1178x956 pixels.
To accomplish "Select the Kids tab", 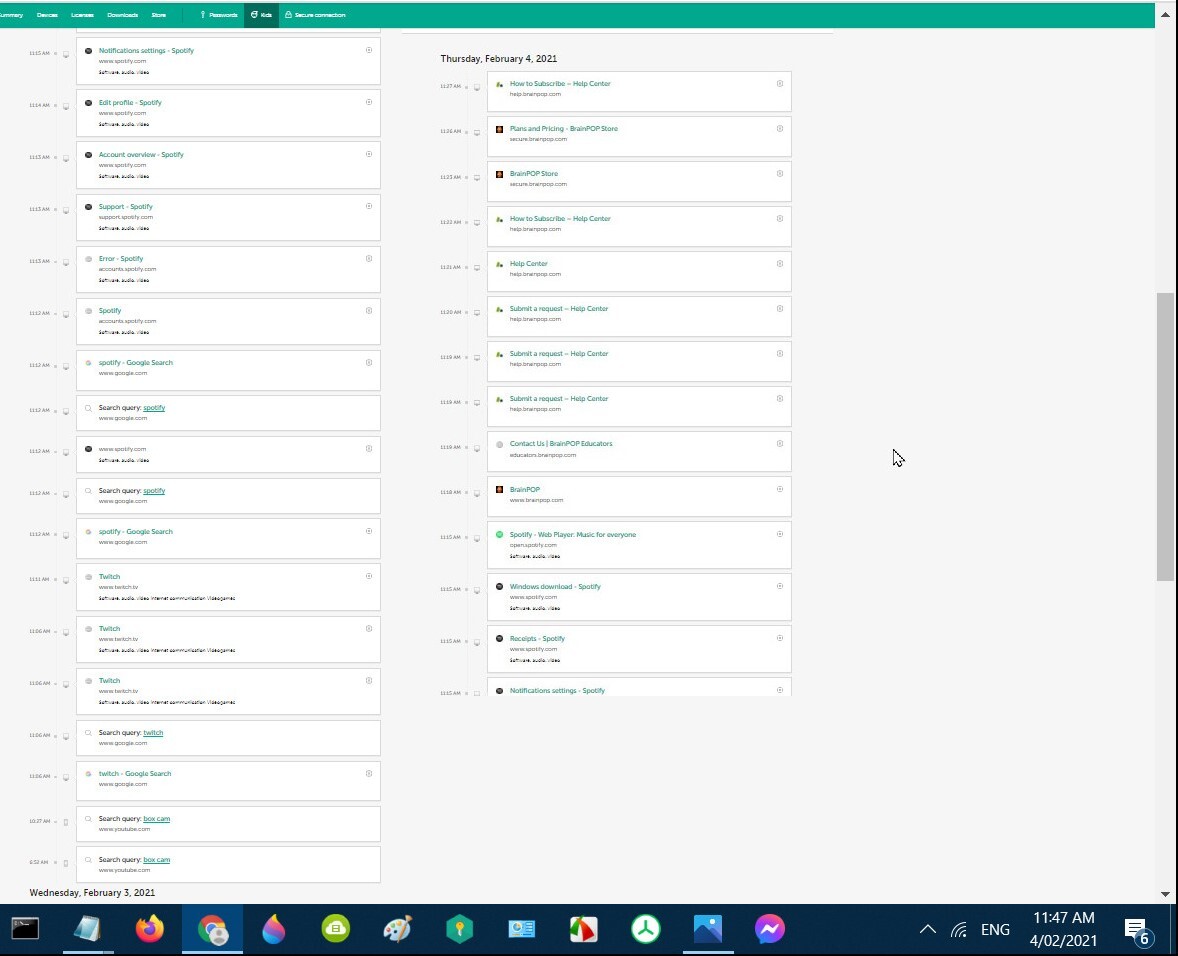I will pos(261,15).
